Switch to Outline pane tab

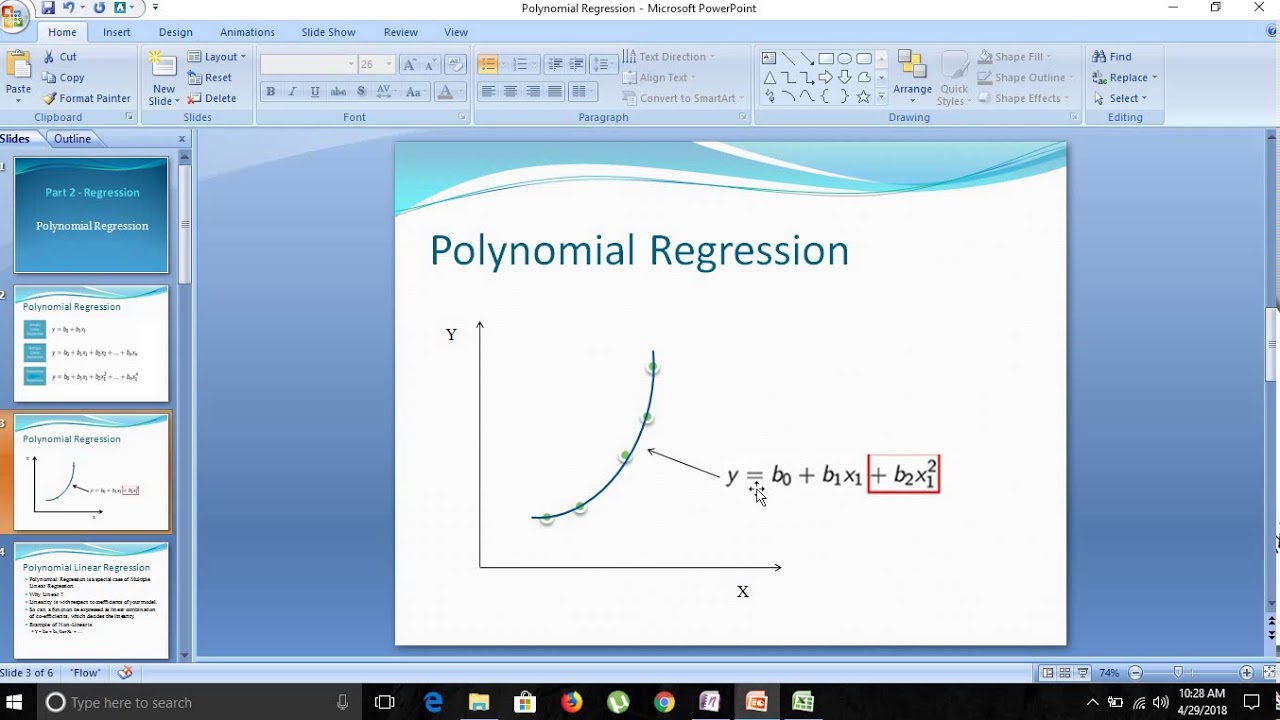(72, 139)
